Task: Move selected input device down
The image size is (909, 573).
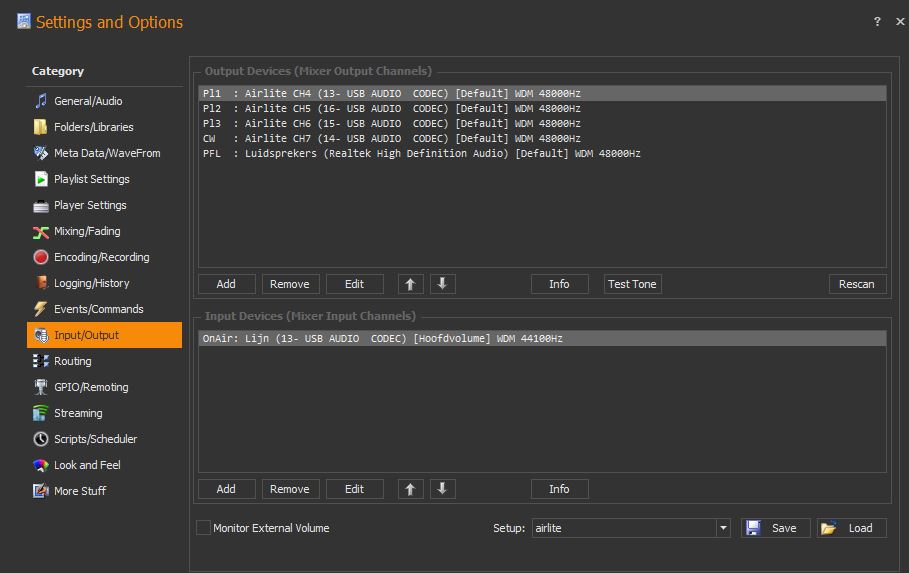Action: pos(442,489)
